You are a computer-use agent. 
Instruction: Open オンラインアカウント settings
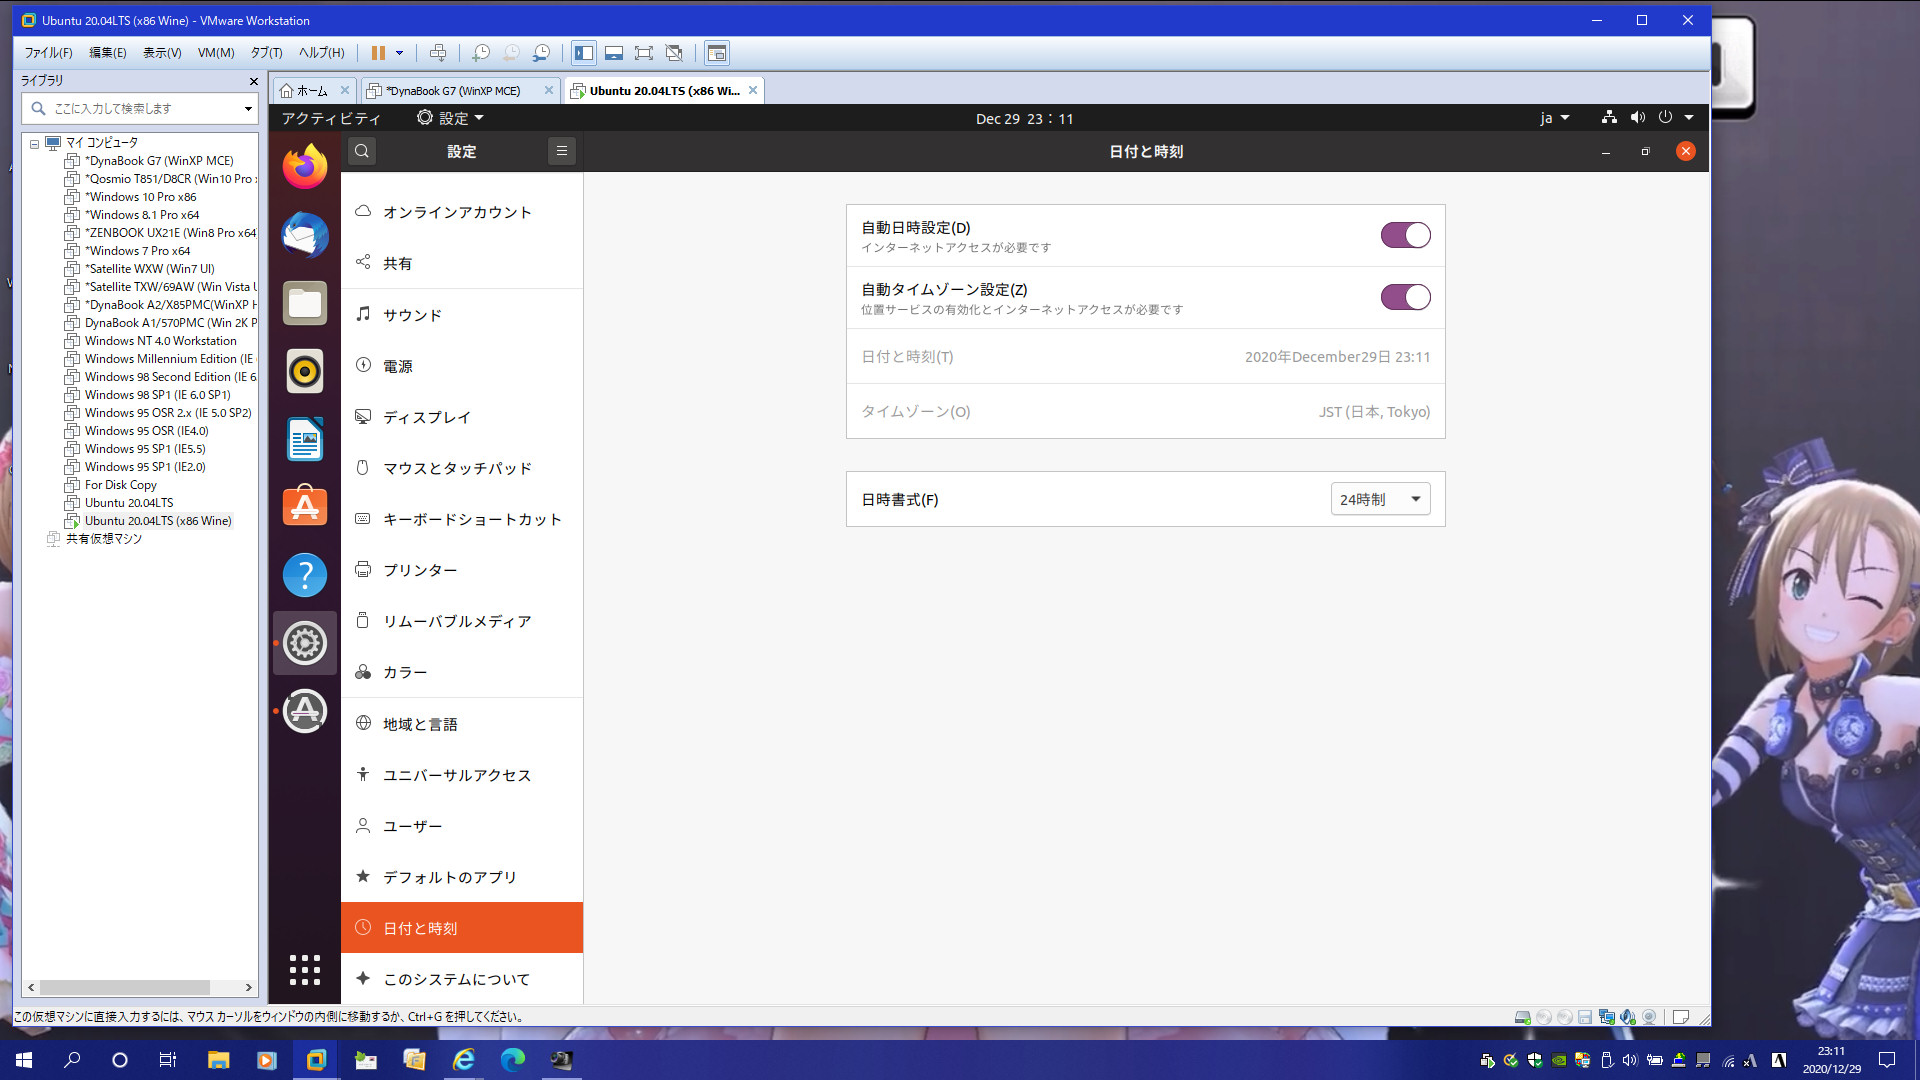pyautogui.click(x=462, y=212)
